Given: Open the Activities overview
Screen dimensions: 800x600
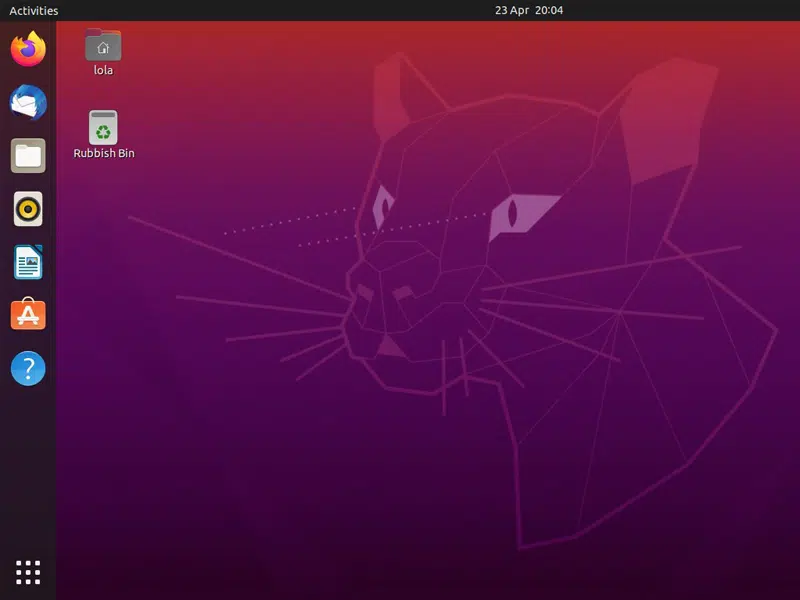Looking at the screenshot, I should pos(34,10).
